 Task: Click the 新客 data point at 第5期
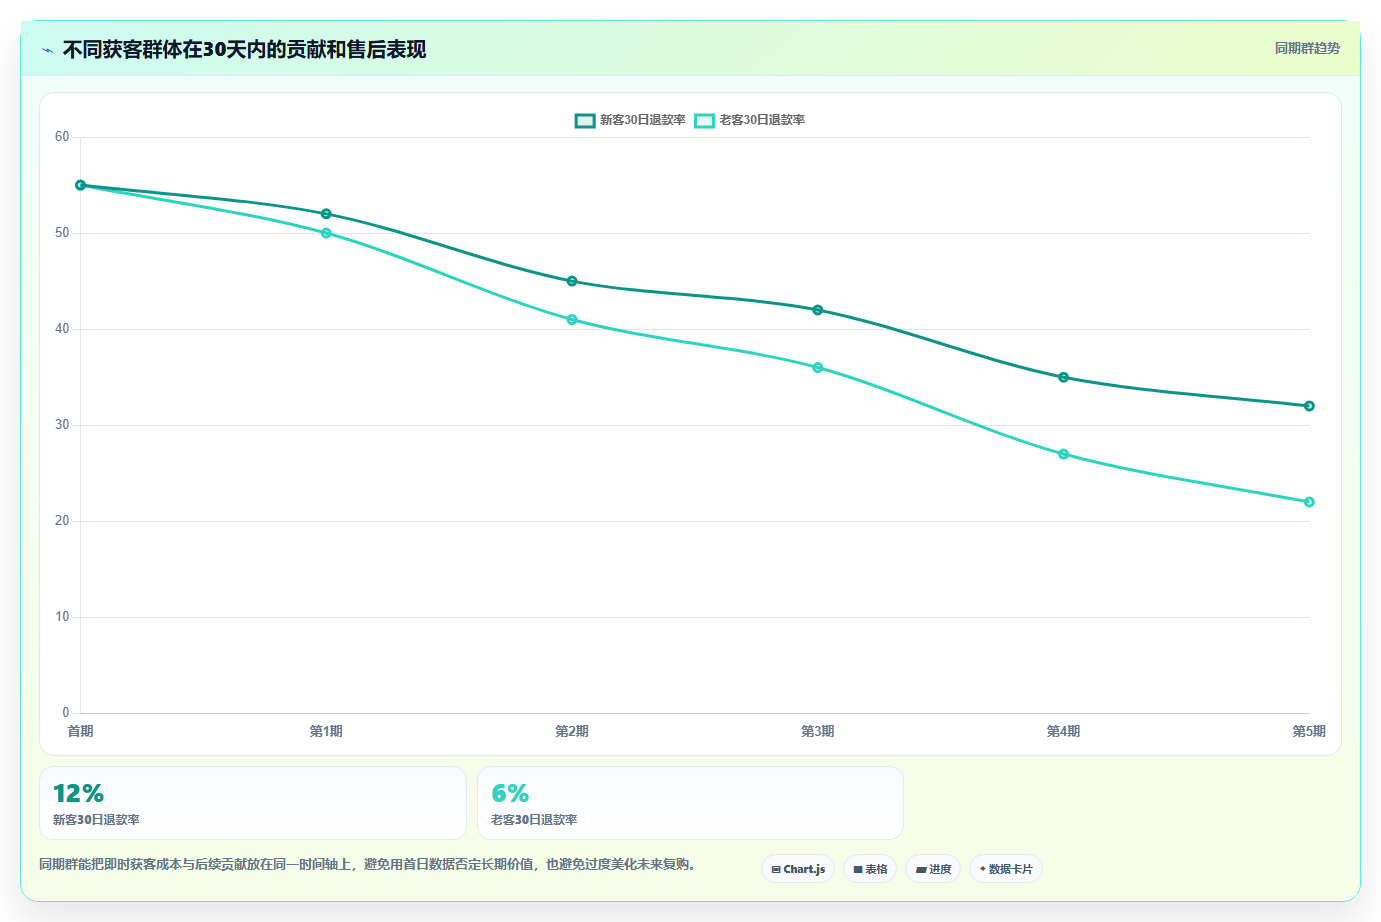pos(1309,406)
